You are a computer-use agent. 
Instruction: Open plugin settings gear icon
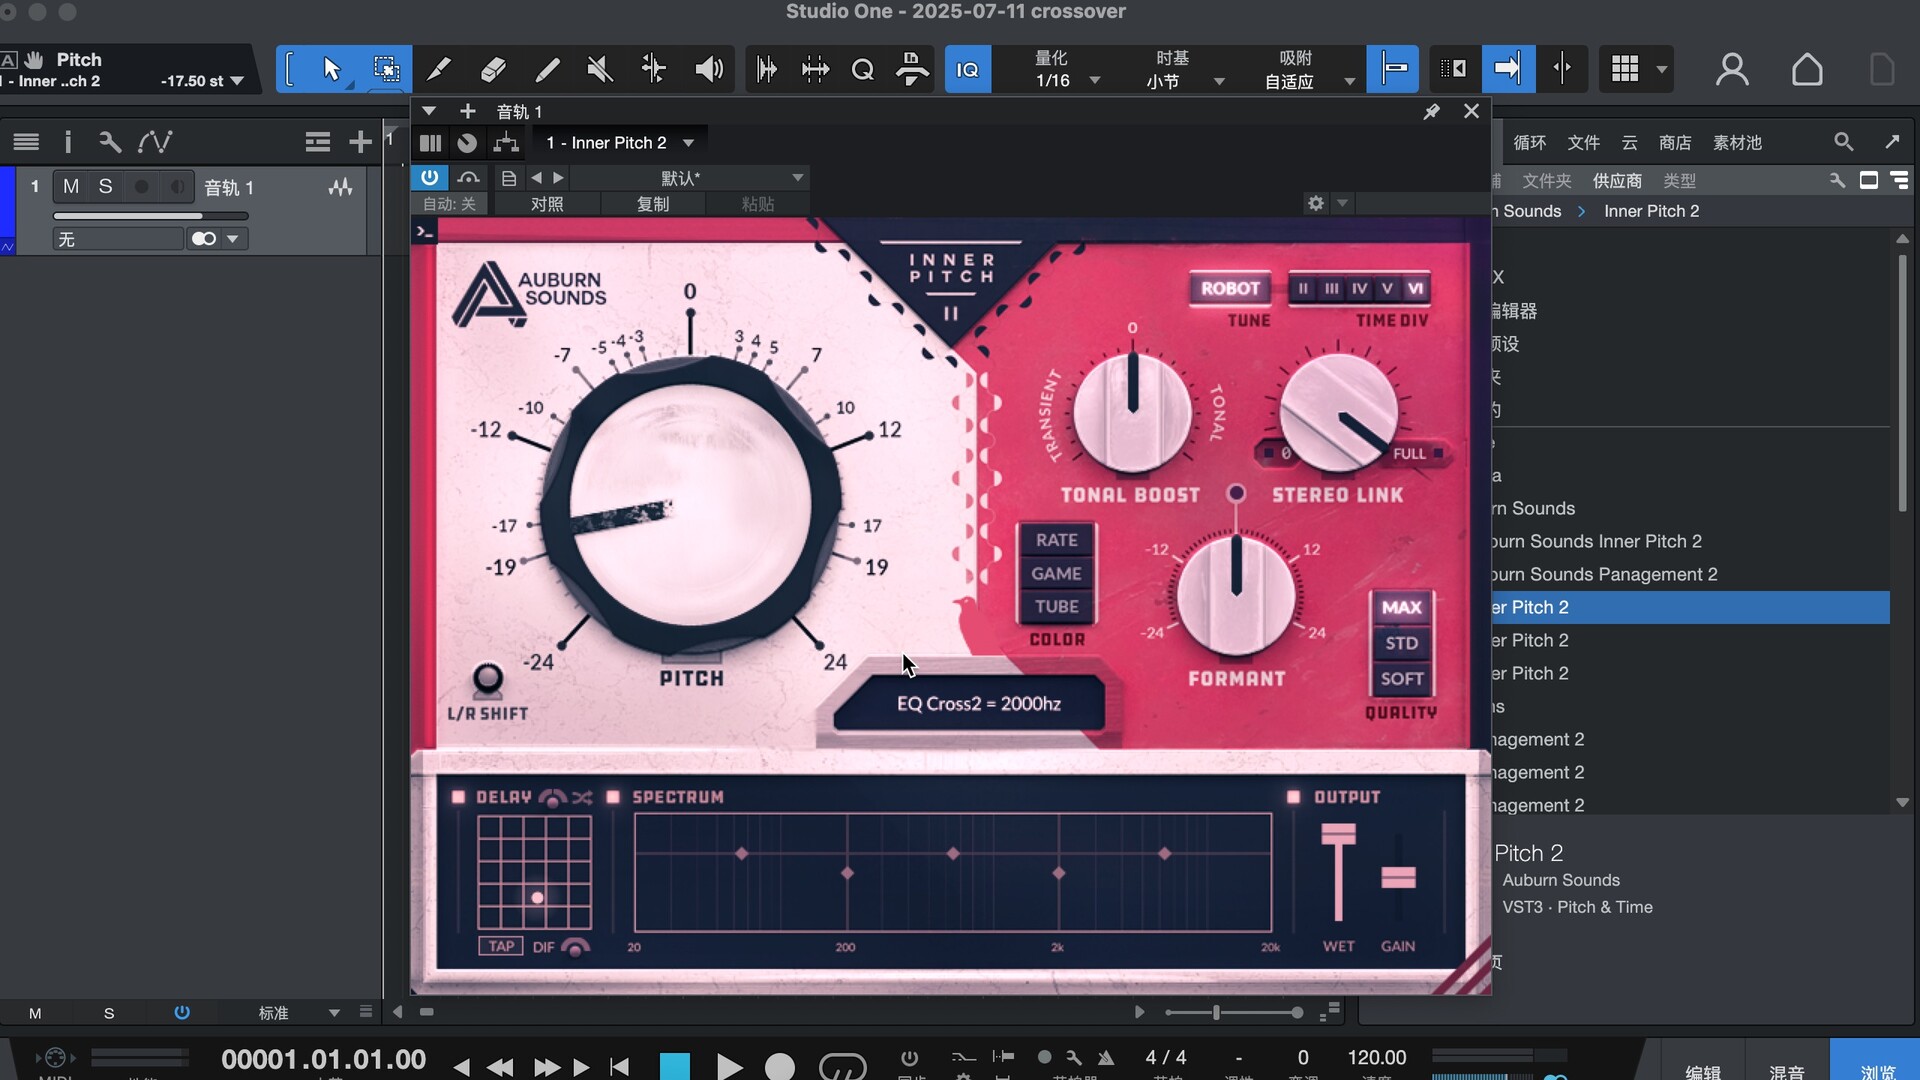pyautogui.click(x=1316, y=203)
